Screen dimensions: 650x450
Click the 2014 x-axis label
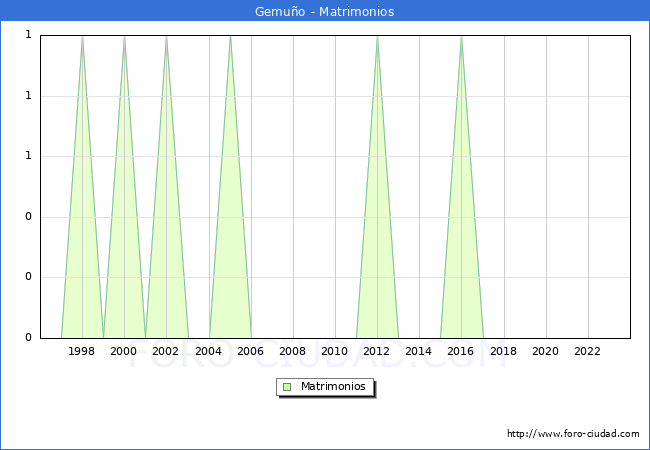(x=419, y=351)
